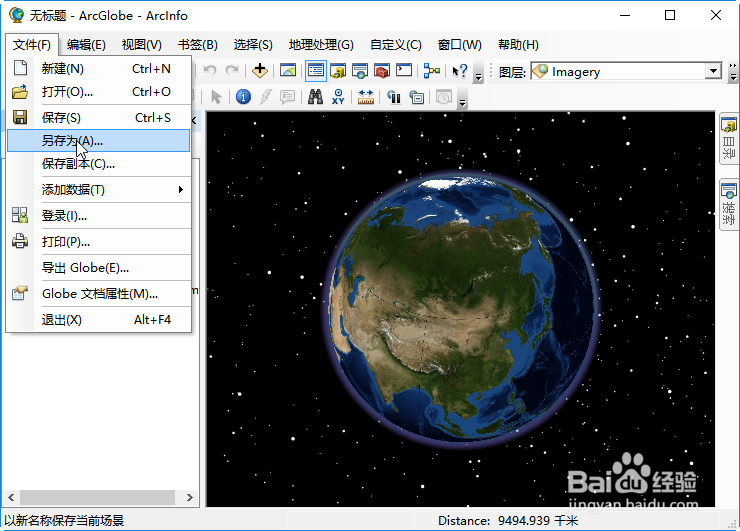The height and width of the screenshot is (531, 740).
Task: Select the Hyperlink lightning tool
Action: click(266, 97)
